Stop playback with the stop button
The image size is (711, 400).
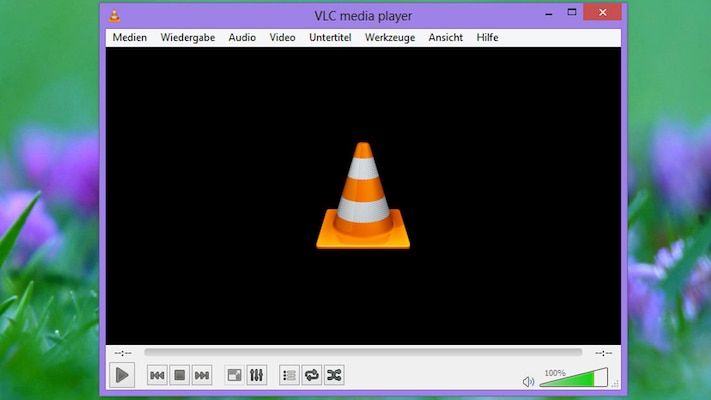pyautogui.click(x=179, y=375)
